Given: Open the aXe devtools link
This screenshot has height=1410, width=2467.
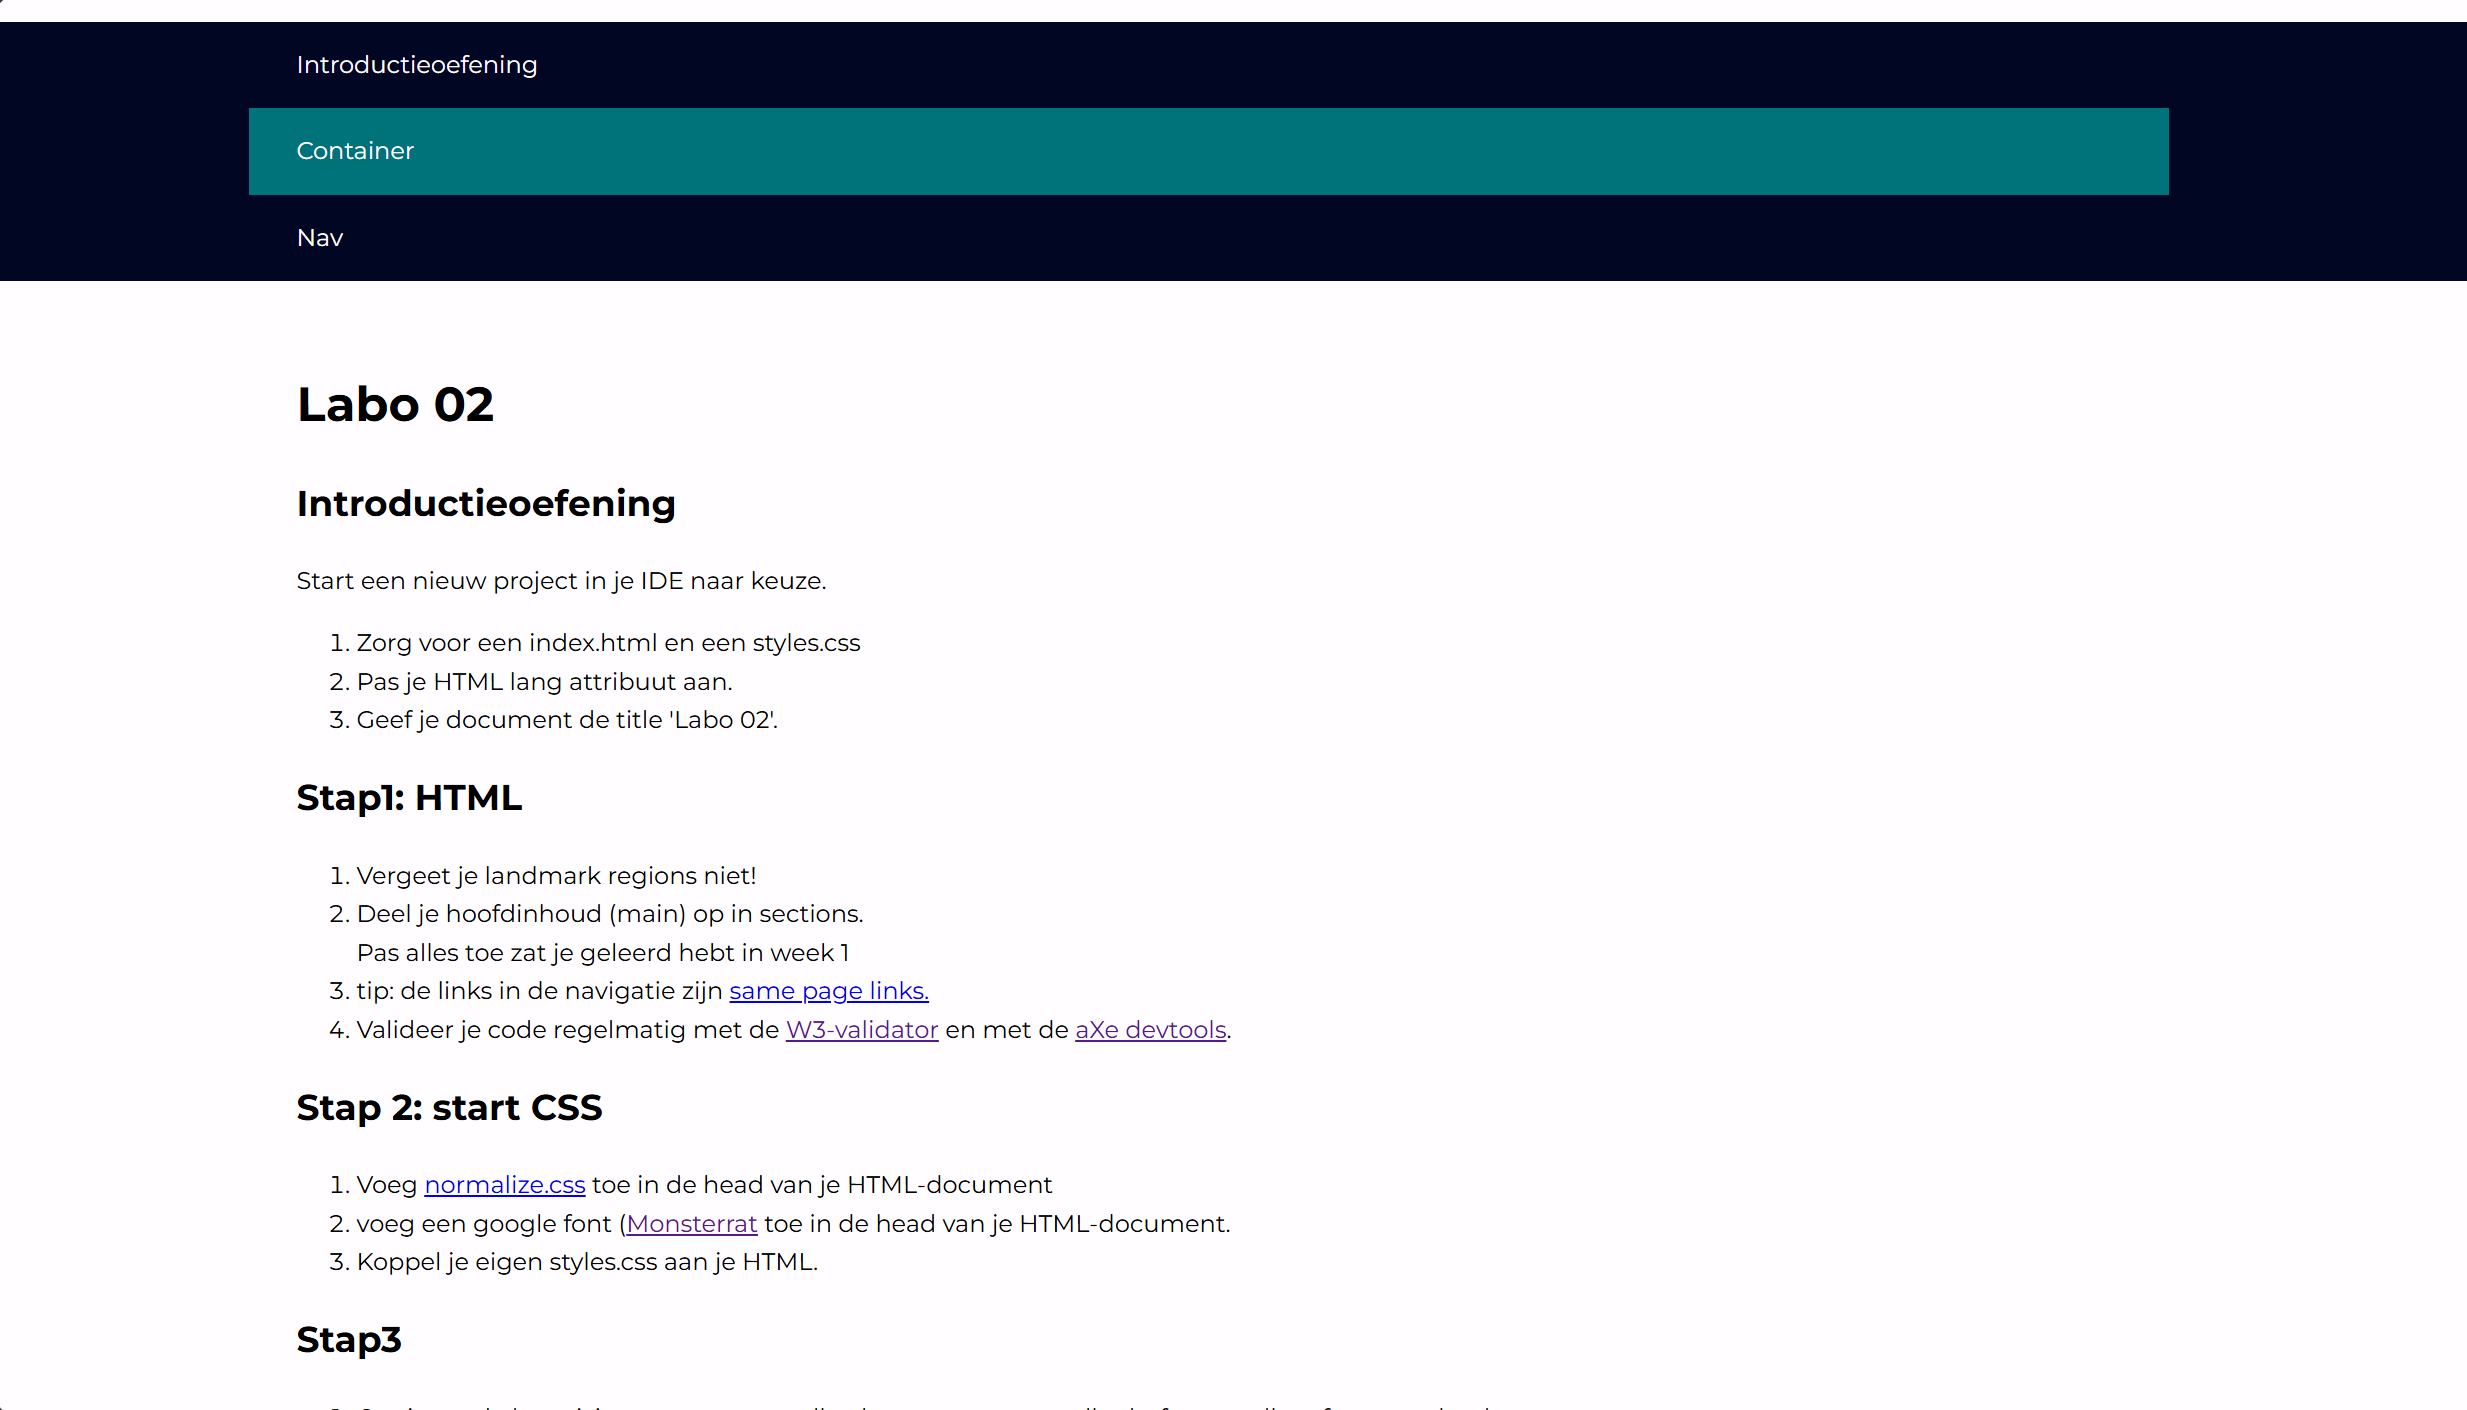Looking at the screenshot, I should pyautogui.click(x=1151, y=1030).
